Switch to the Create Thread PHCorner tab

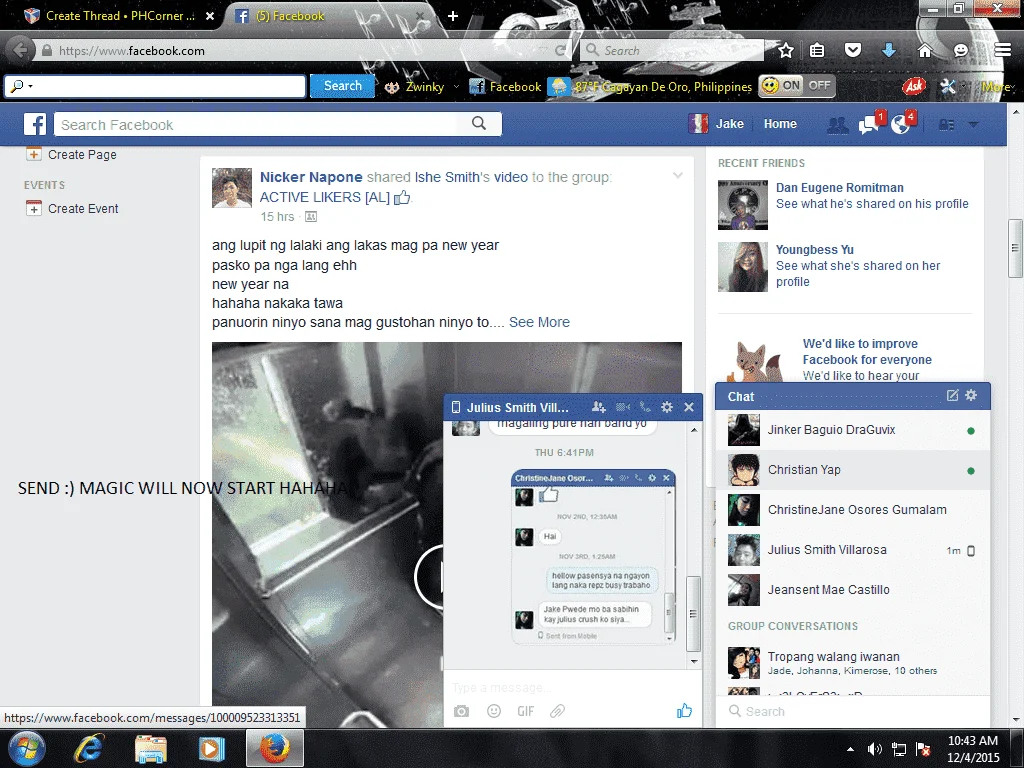coord(120,16)
